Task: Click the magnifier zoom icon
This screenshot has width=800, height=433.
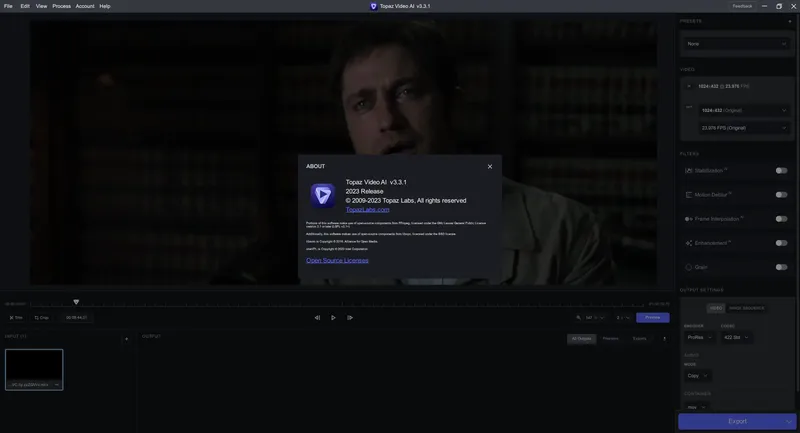Action: [579, 318]
